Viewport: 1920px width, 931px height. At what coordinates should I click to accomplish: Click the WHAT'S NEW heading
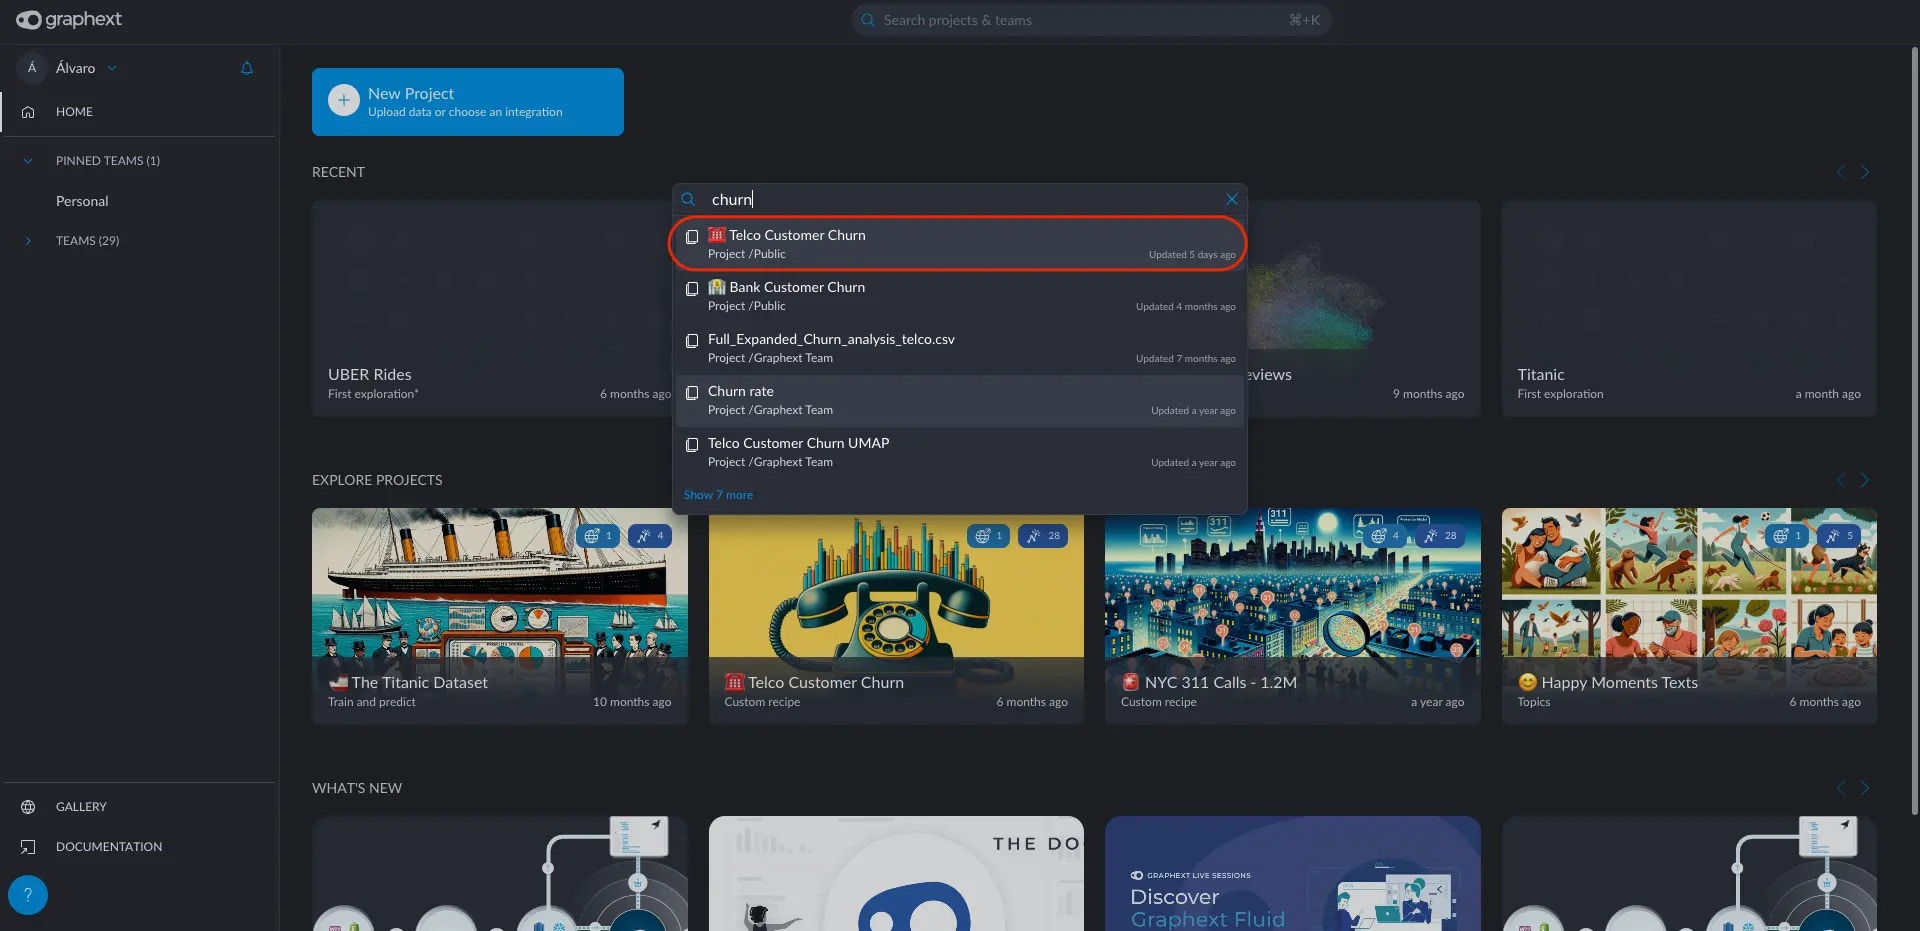357,788
